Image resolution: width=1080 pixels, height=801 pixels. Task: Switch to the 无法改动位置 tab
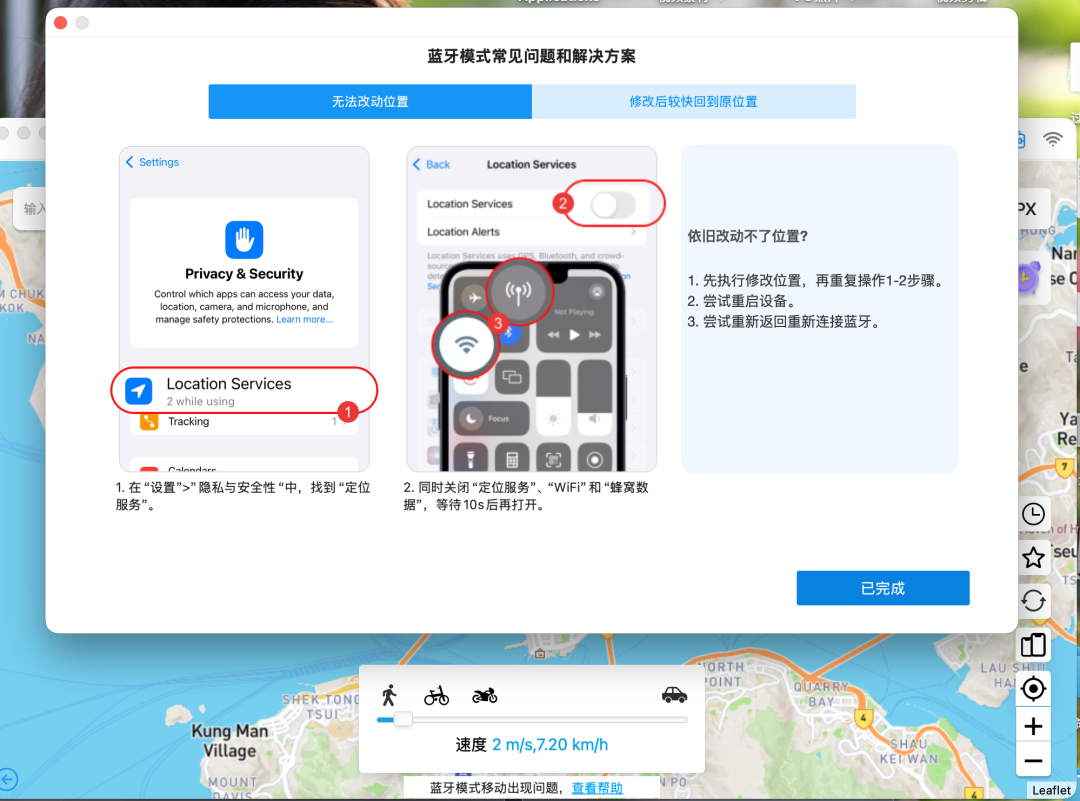[x=370, y=101]
